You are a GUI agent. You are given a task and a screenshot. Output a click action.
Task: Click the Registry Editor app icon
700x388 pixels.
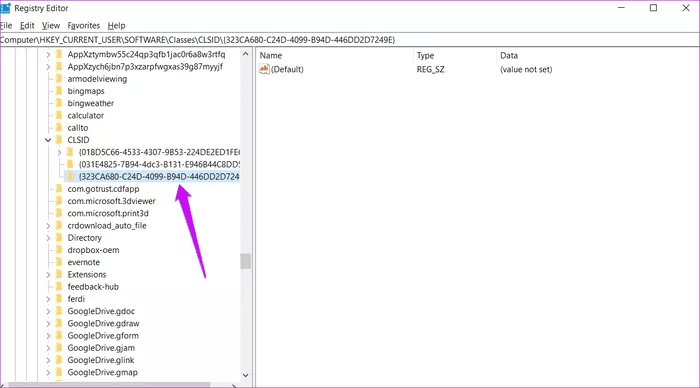click(x=5, y=8)
